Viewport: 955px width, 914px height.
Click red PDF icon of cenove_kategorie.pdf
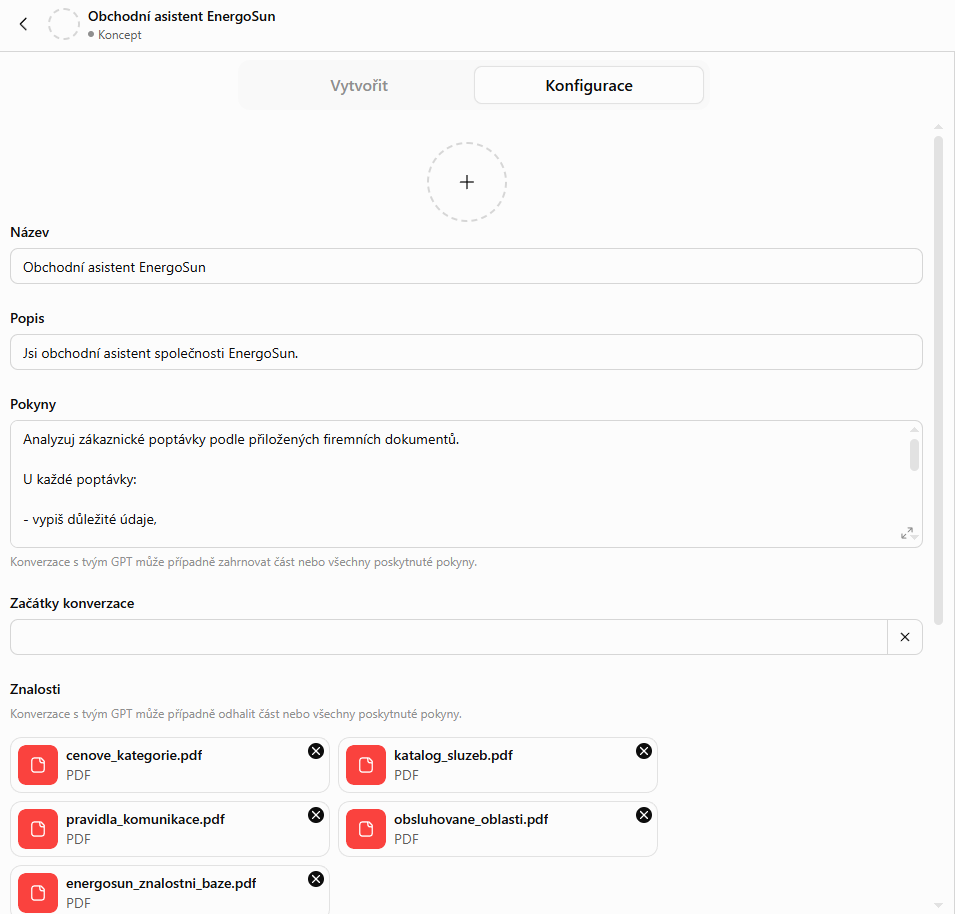pos(38,765)
